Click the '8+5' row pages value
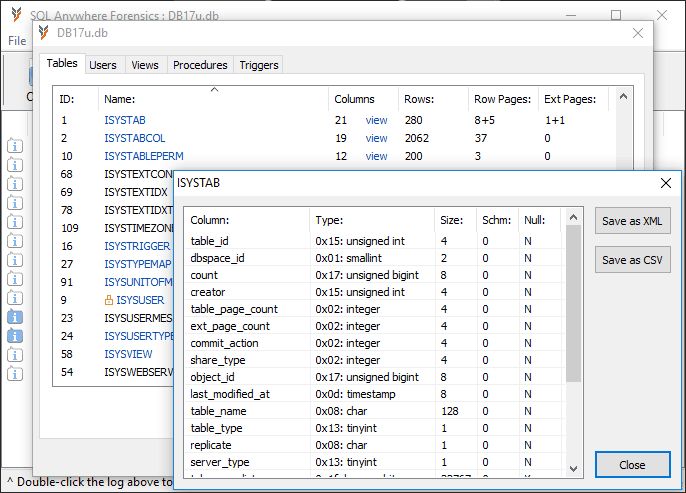686x493 pixels. coord(484,120)
